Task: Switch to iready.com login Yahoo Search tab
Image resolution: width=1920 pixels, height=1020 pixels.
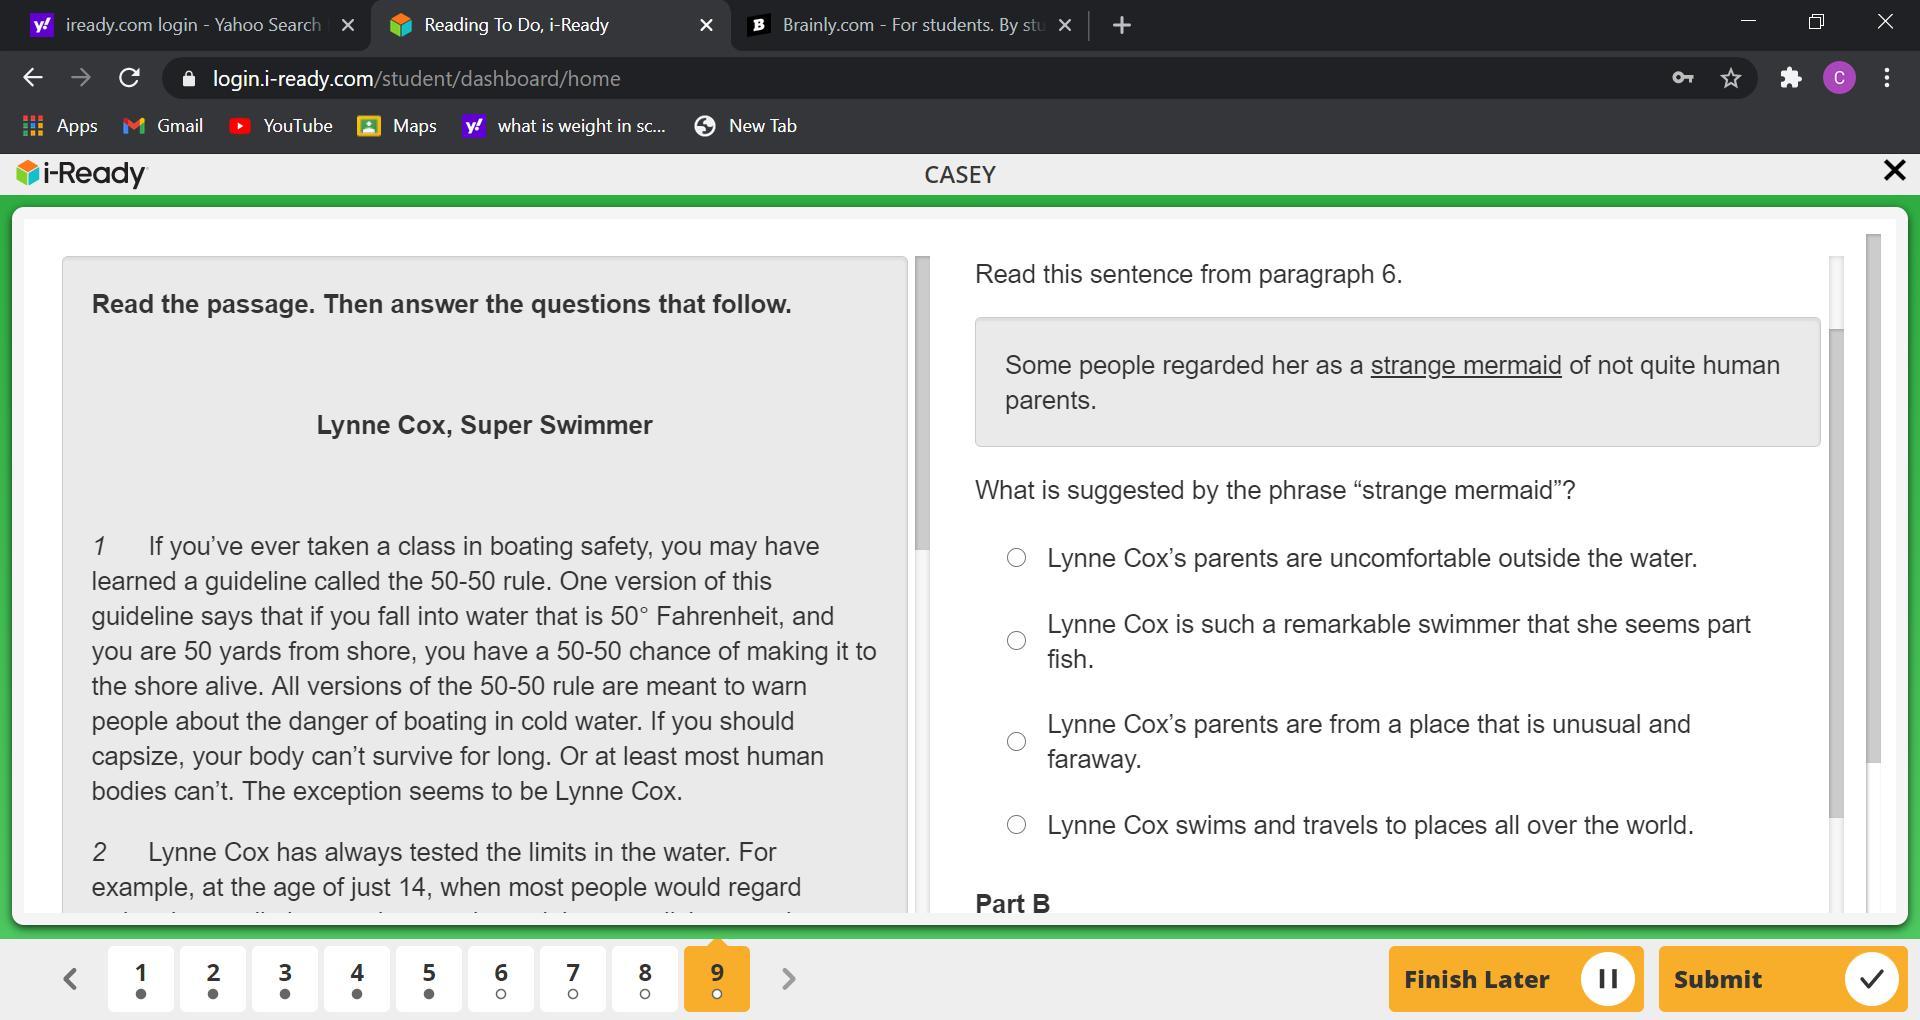Action: (190, 25)
